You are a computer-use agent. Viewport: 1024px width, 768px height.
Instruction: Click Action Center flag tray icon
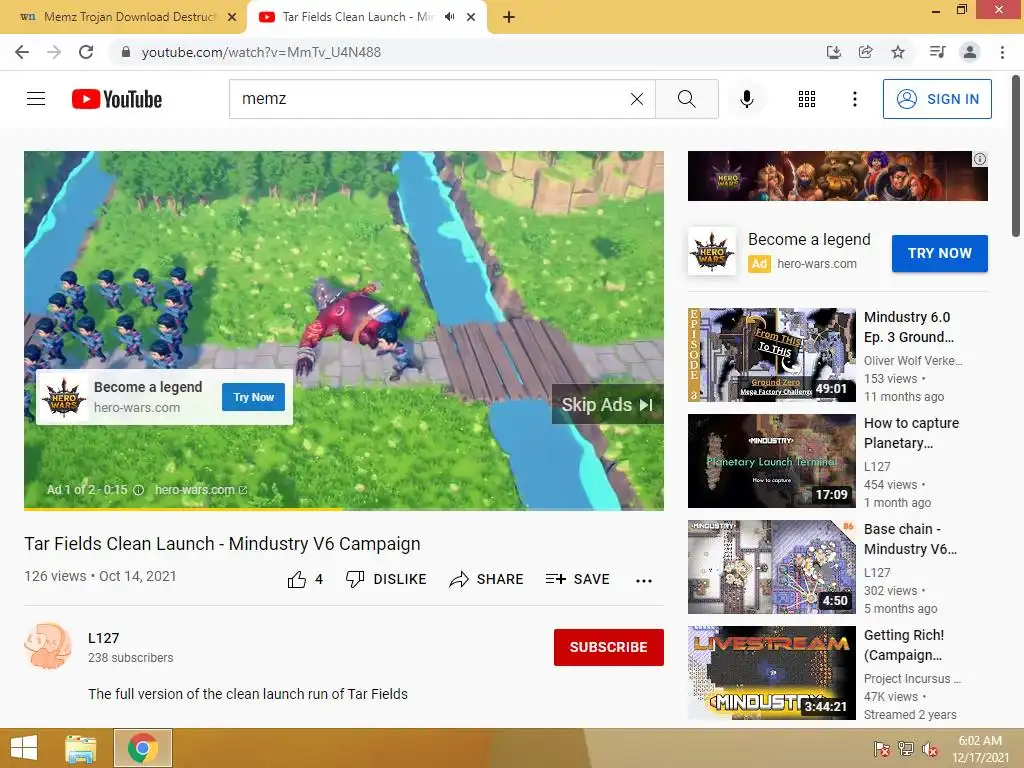coord(882,749)
